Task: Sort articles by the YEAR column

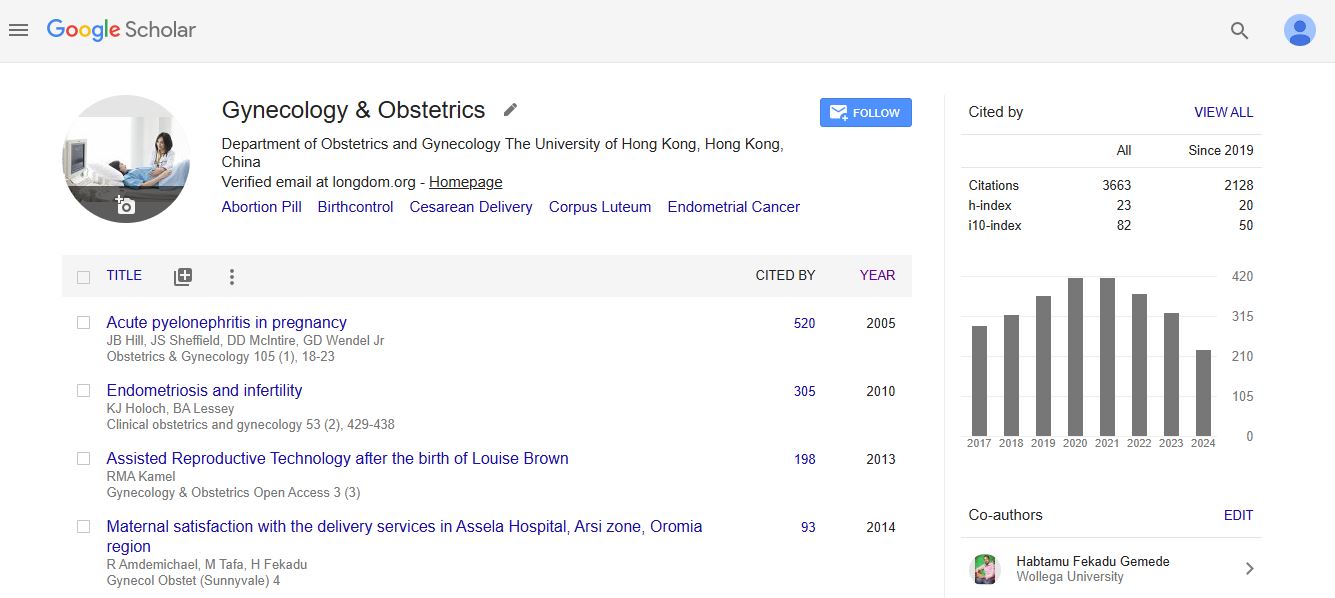Action: click(877, 276)
